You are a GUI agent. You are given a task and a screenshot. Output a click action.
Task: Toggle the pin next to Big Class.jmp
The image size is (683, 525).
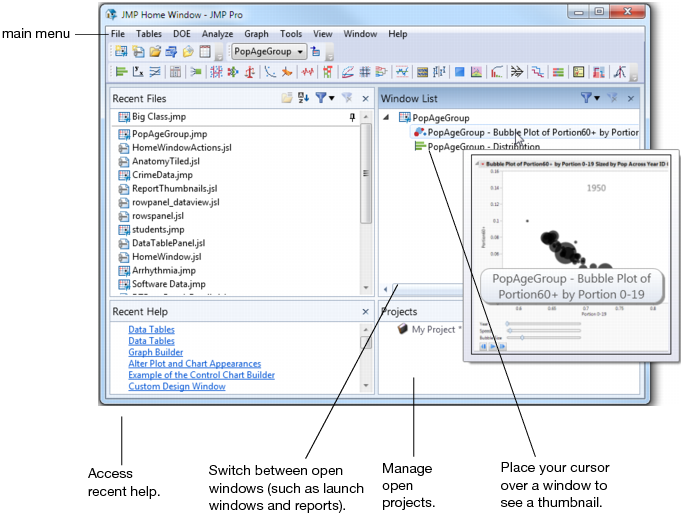pos(352,118)
